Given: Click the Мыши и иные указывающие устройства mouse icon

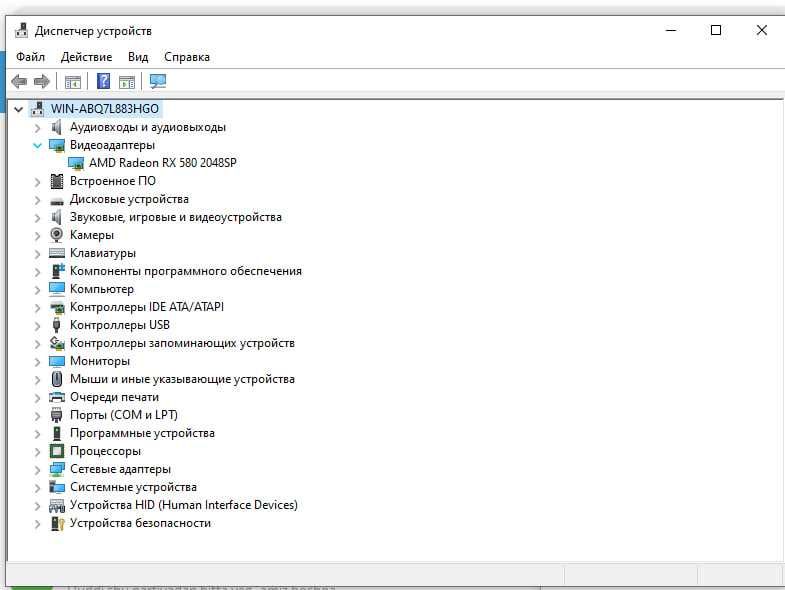Looking at the screenshot, I should pos(57,379).
